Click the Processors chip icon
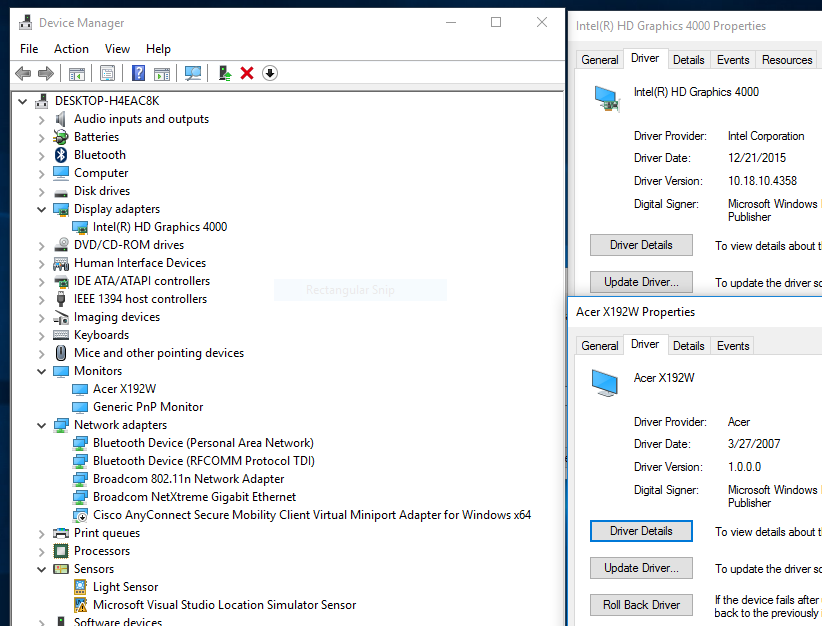 61,551
